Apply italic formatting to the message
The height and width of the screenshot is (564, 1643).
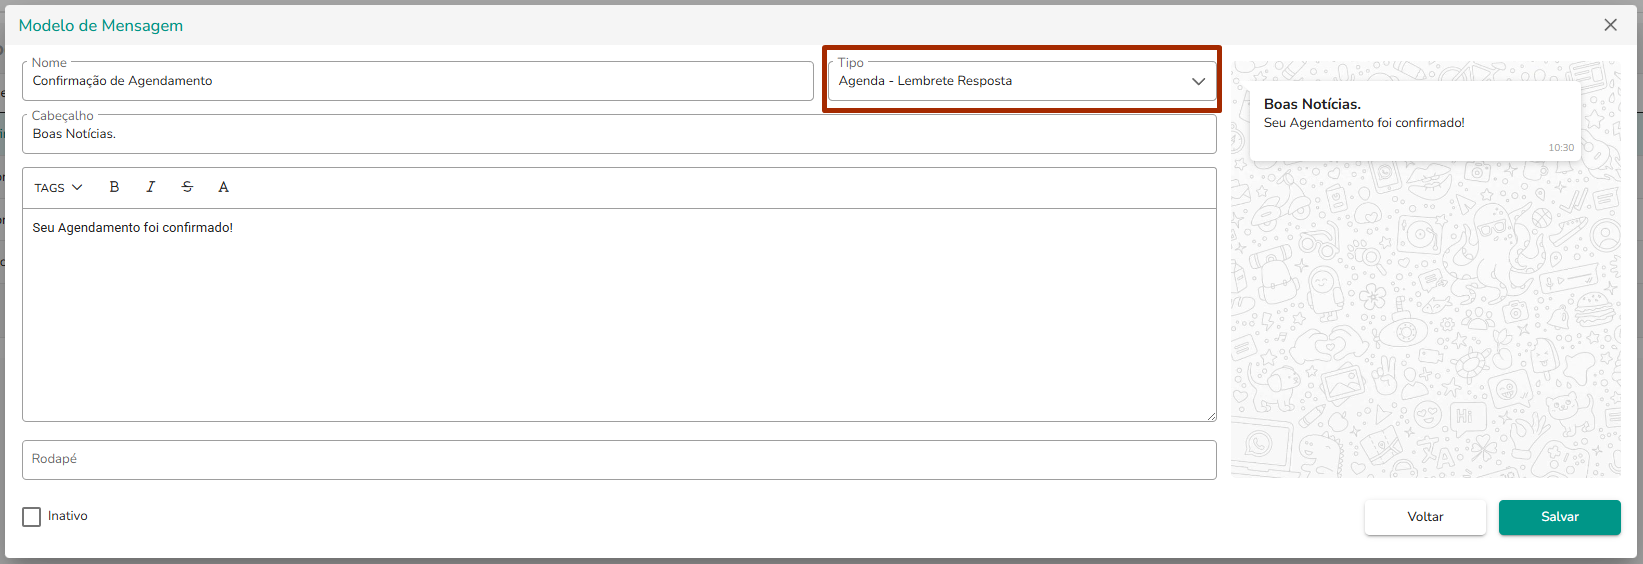[x=150, y=187]
